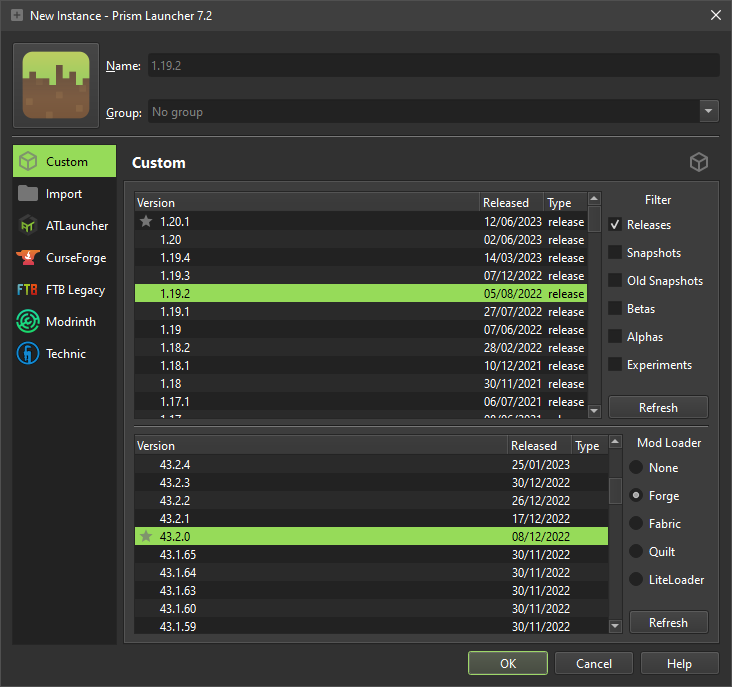Choose Quilt as mod loader
This screenshot has width=732, height=687.
(x=636, y=551)
